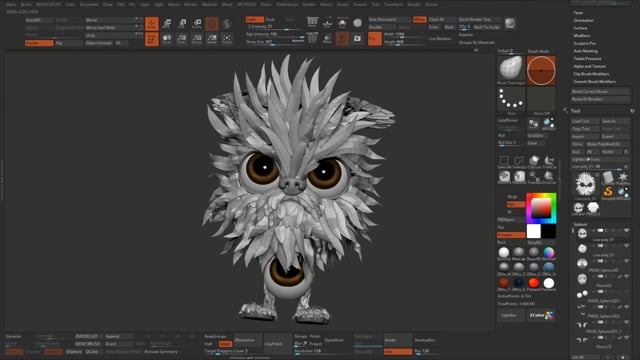This screenshot has width=640, height=360.
Task: Click the grey S-shaped icon in top toolbar
Action: point(227,24)
